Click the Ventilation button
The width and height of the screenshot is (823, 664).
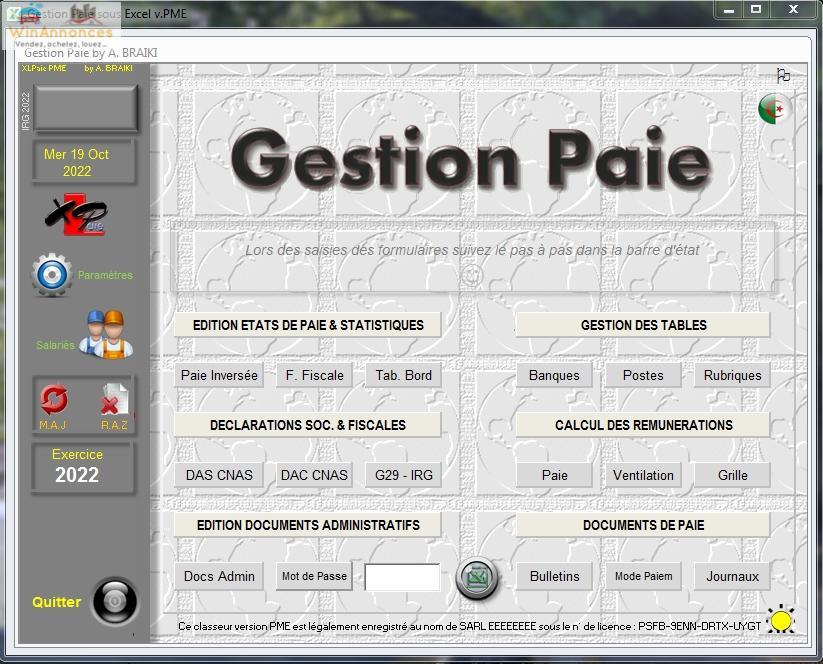(x=643, y=475)
